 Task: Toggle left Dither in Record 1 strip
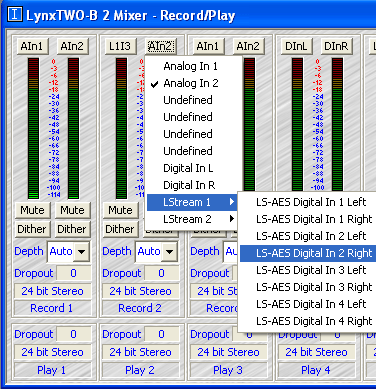[x=32, y=229]
